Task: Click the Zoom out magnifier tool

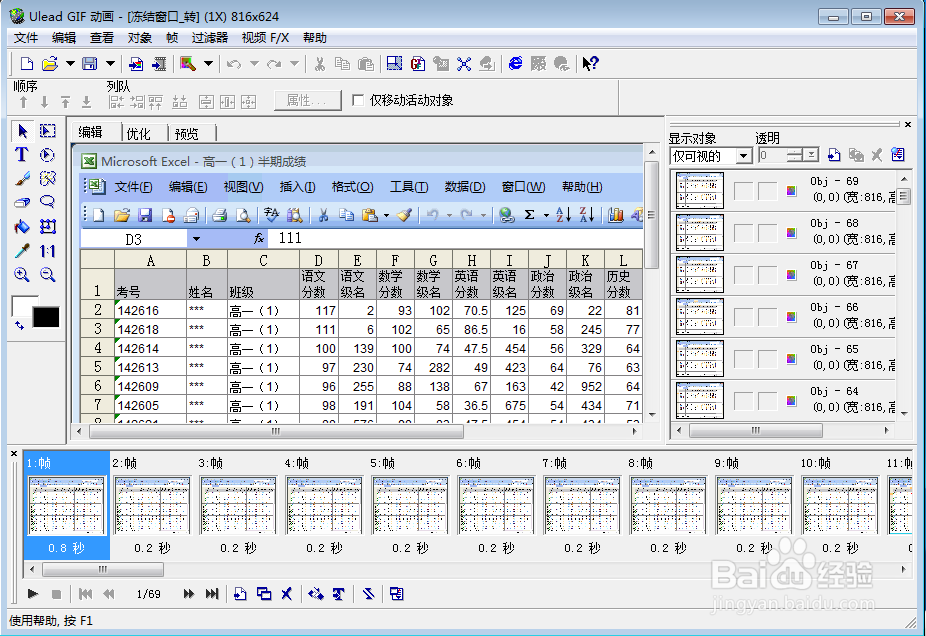Action: pyautogui.click(x=48, y=275)
